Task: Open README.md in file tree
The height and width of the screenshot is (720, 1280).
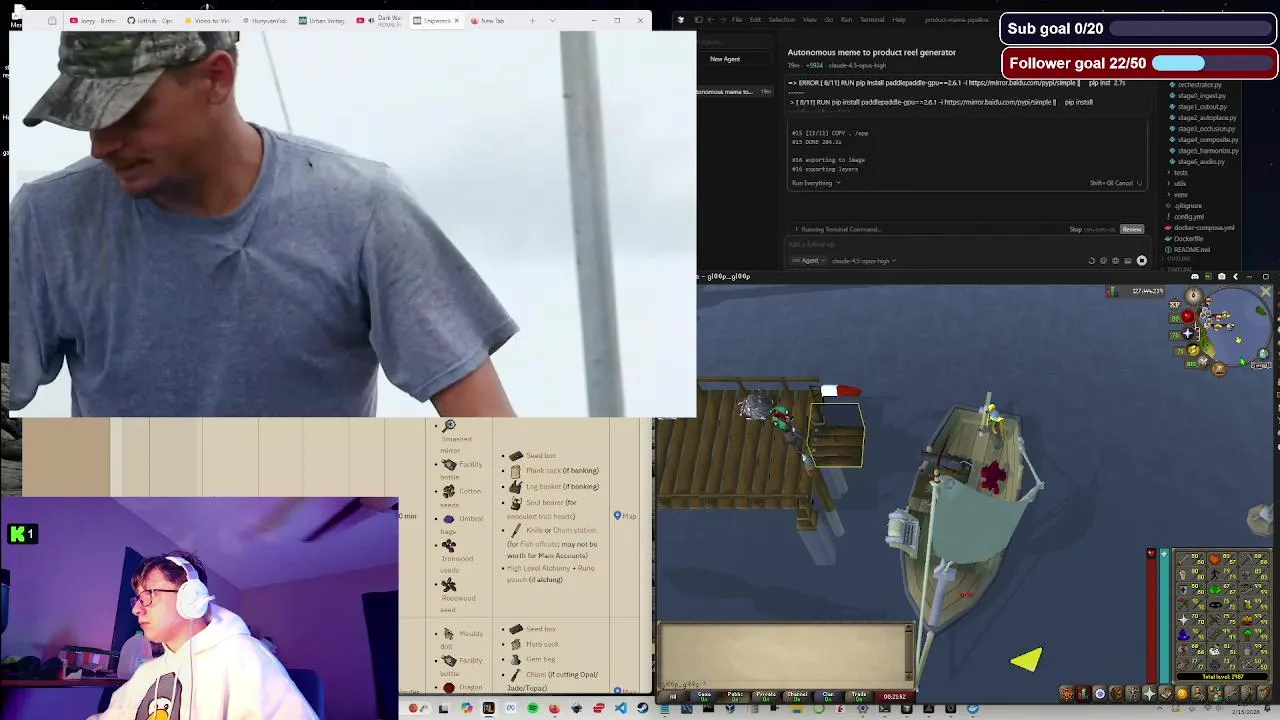Action: [1192, 249]
